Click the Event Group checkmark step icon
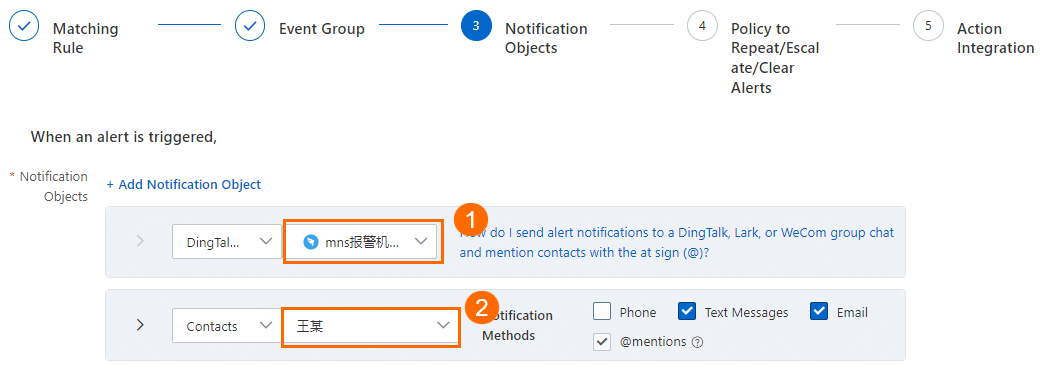This screenshot has height=365, width=1042. (x=251, y=26)
